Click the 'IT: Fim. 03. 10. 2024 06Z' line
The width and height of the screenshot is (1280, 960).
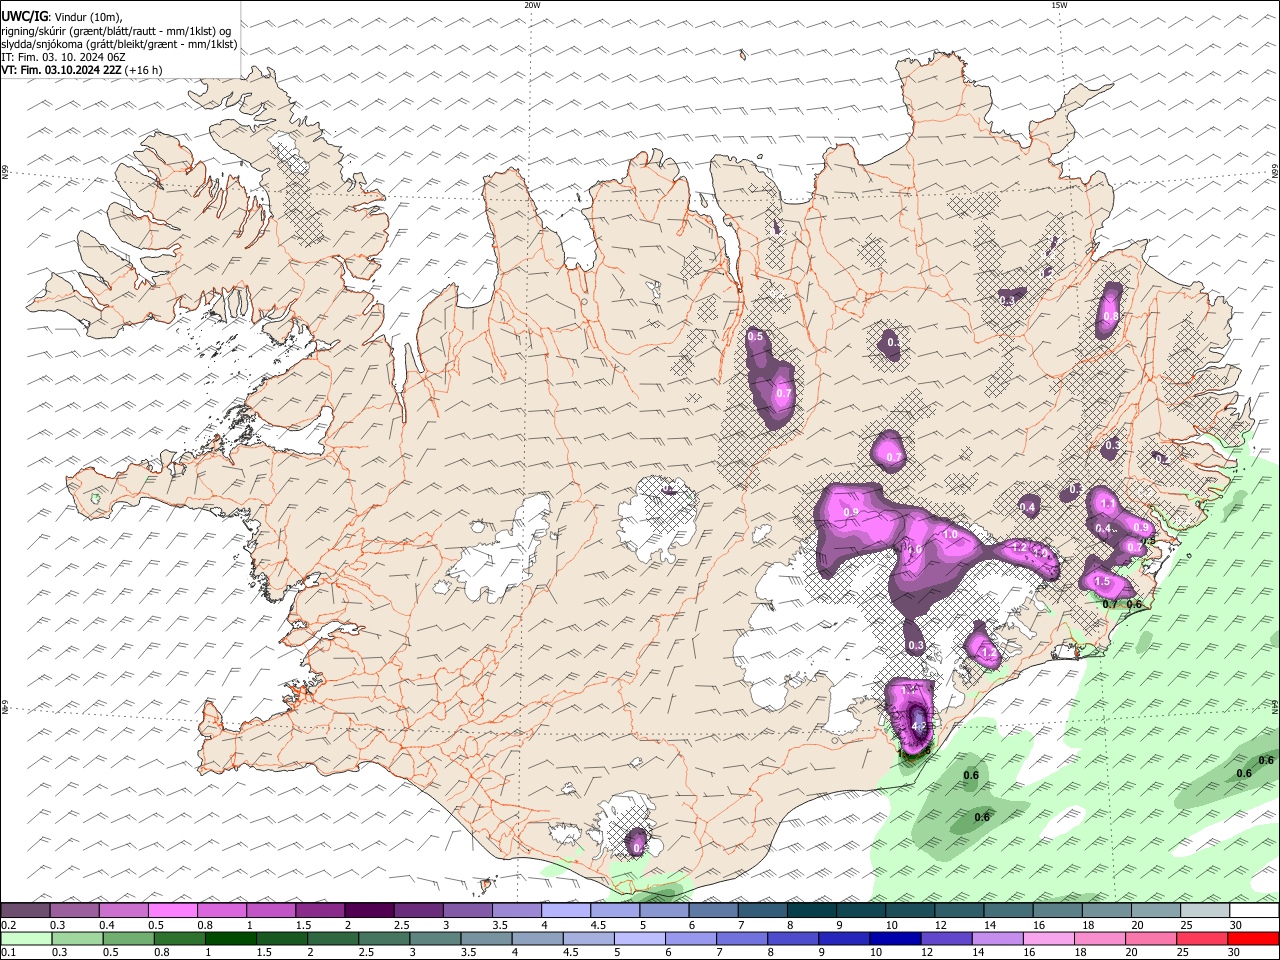coord(64,57)
